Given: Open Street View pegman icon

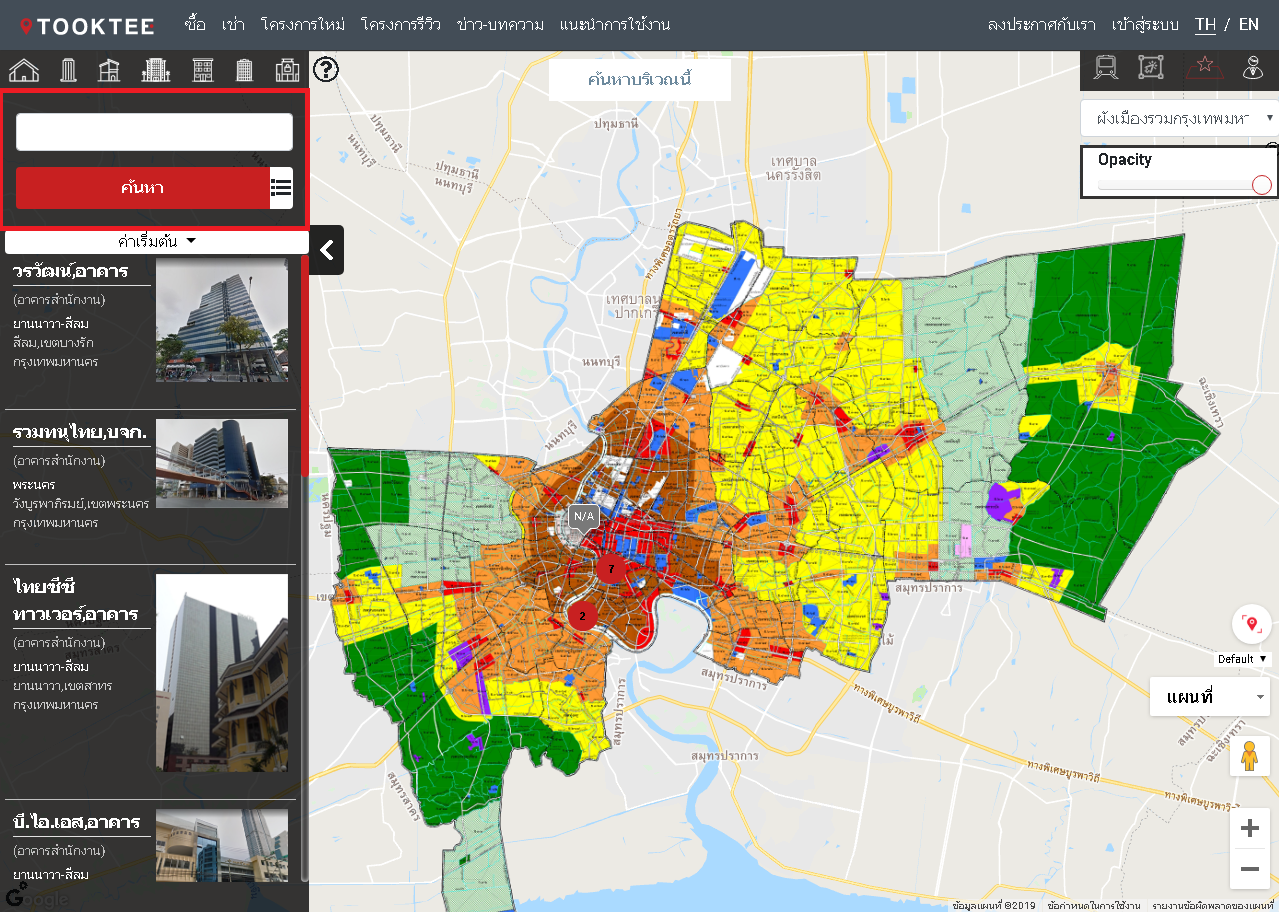Looking at the screenshot, I should [1249, 757].
